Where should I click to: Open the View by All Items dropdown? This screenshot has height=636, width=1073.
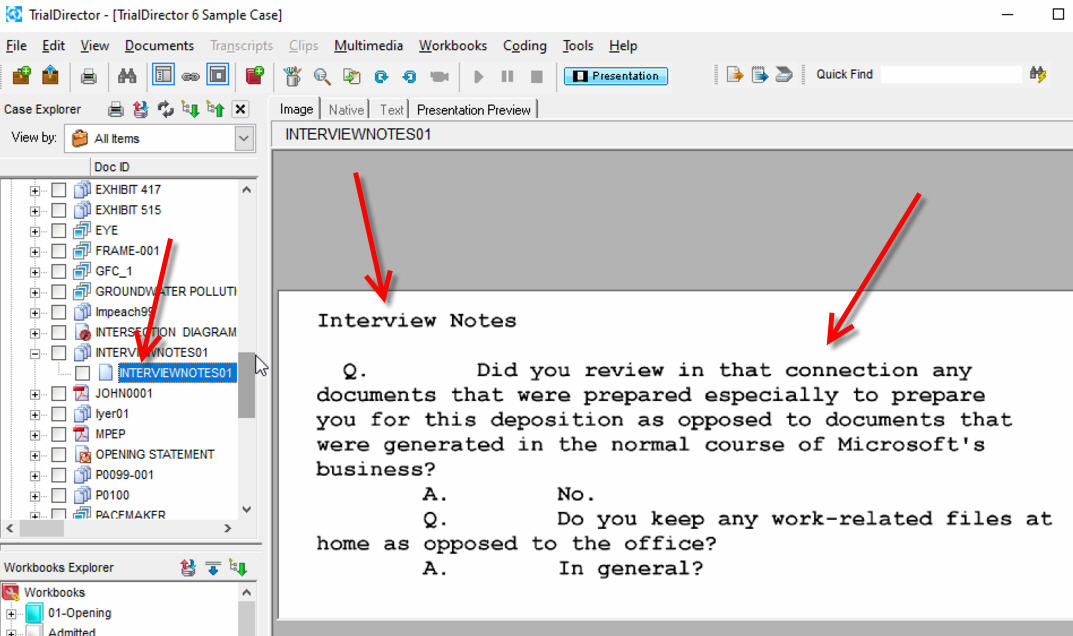[244, 138]
